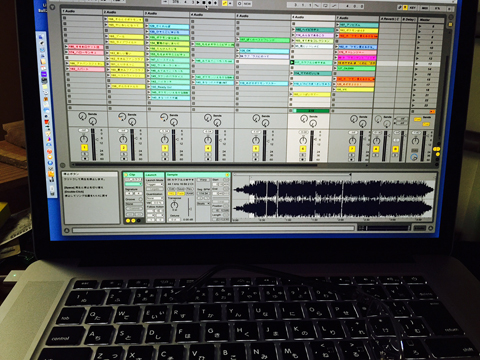Image resolution: width=480 pixels, height=360 pixels.
Task: Click the Clip box title bar
Action: click(133, 175)
